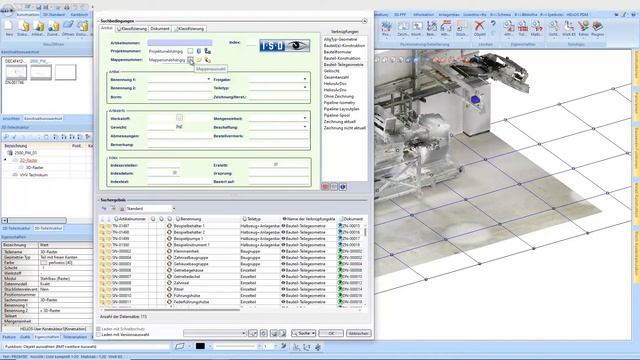Click the filter icon at 3D-Teilestruktur toolbar end
The height and width of the screenshot is (360, 640).
click(x=88, y=137)
